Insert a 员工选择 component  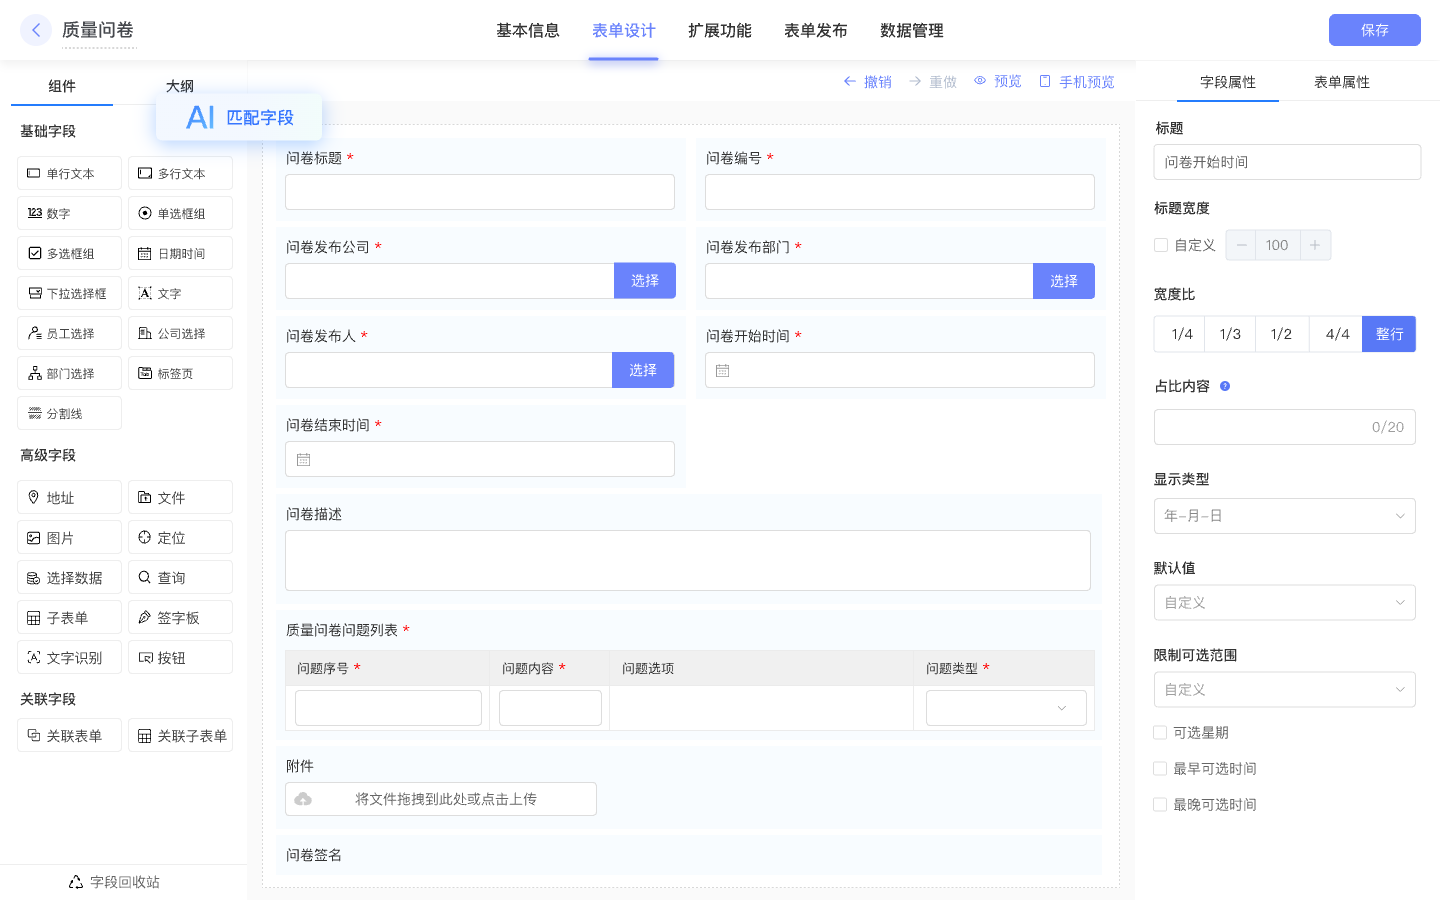point(69,333)
